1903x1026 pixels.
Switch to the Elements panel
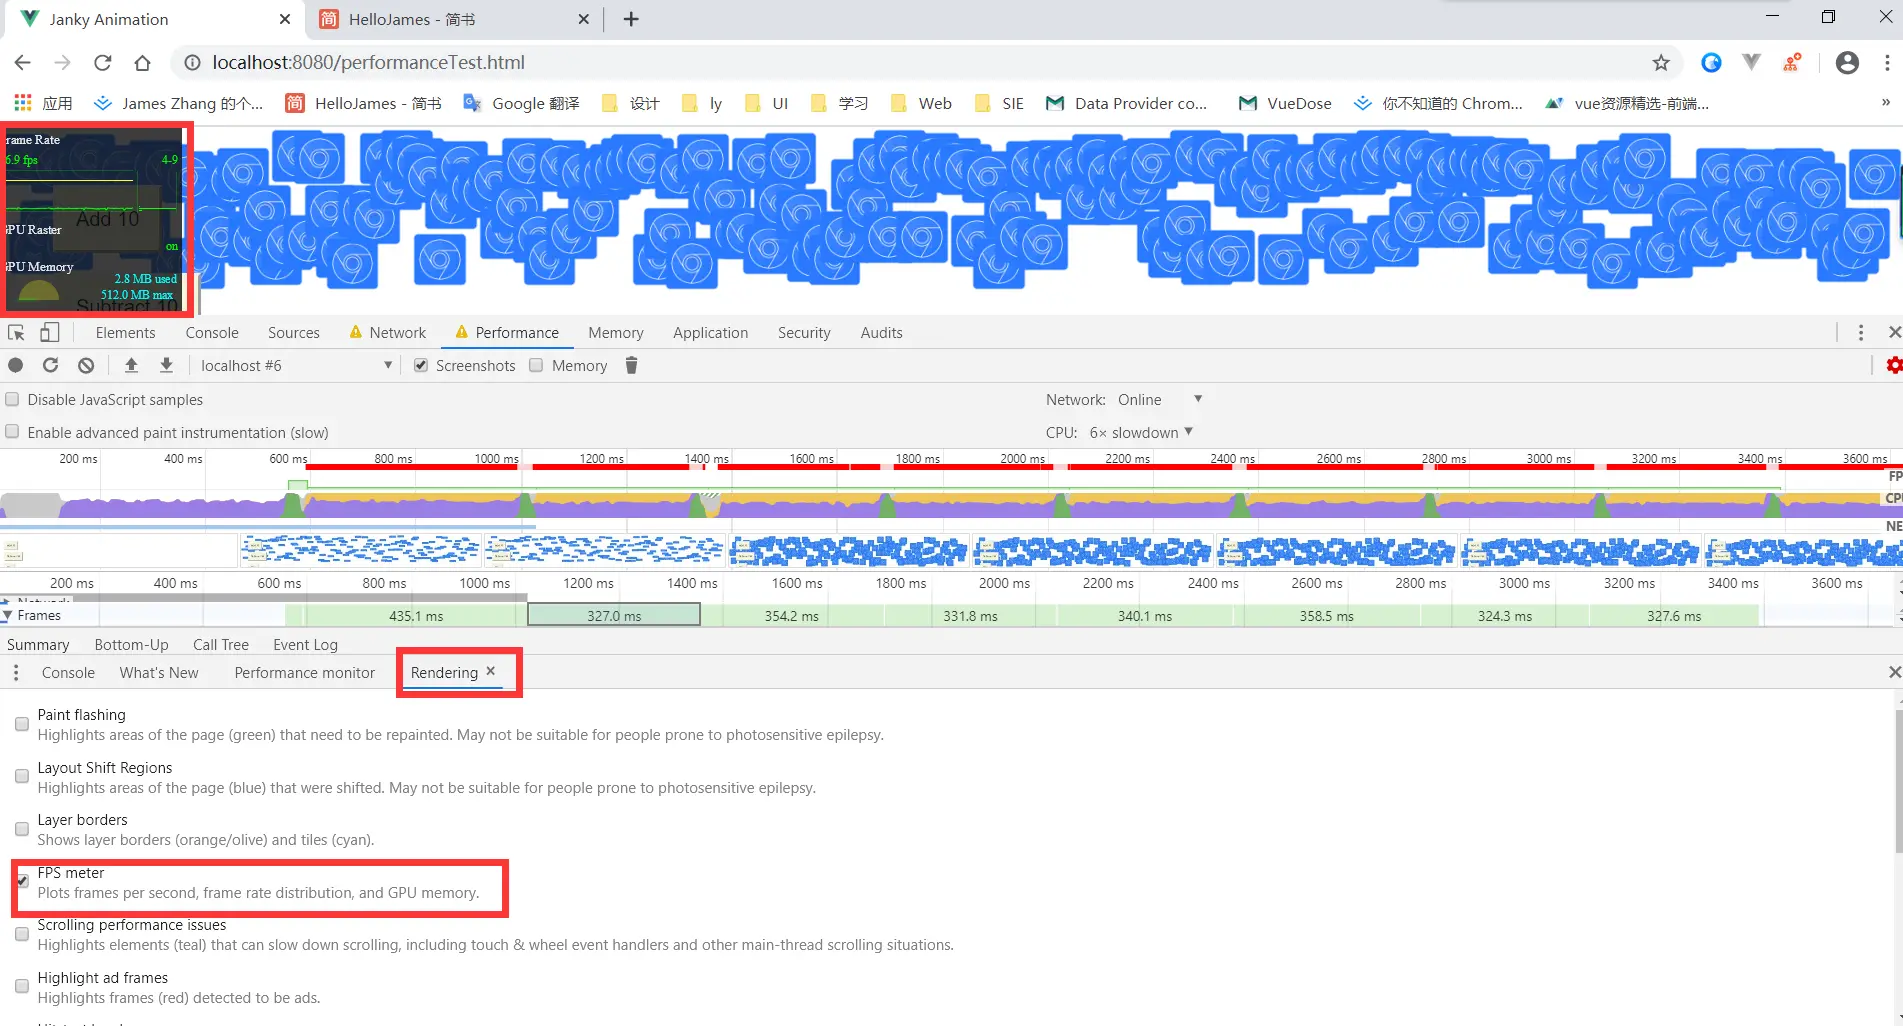click(x=126, y=333)
